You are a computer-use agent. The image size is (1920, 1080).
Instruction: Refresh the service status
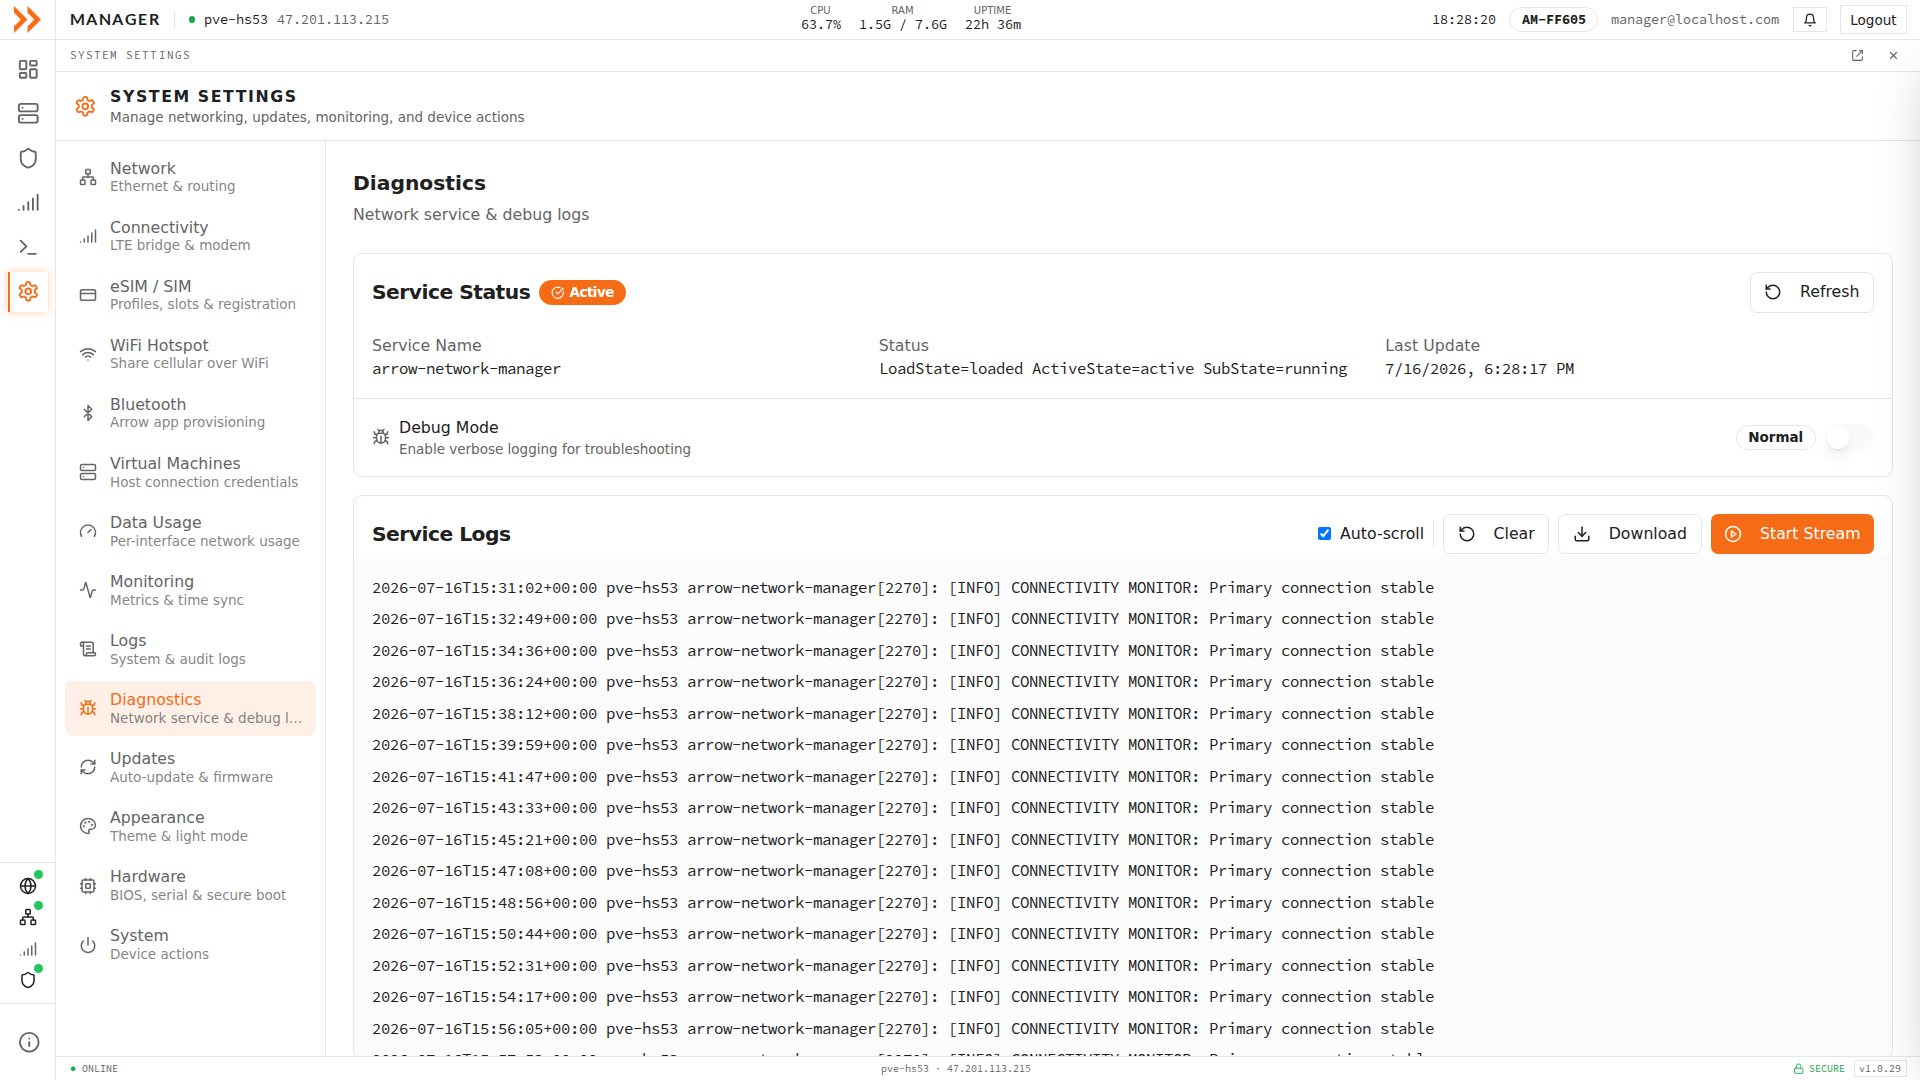click(x=1811, y=292)
